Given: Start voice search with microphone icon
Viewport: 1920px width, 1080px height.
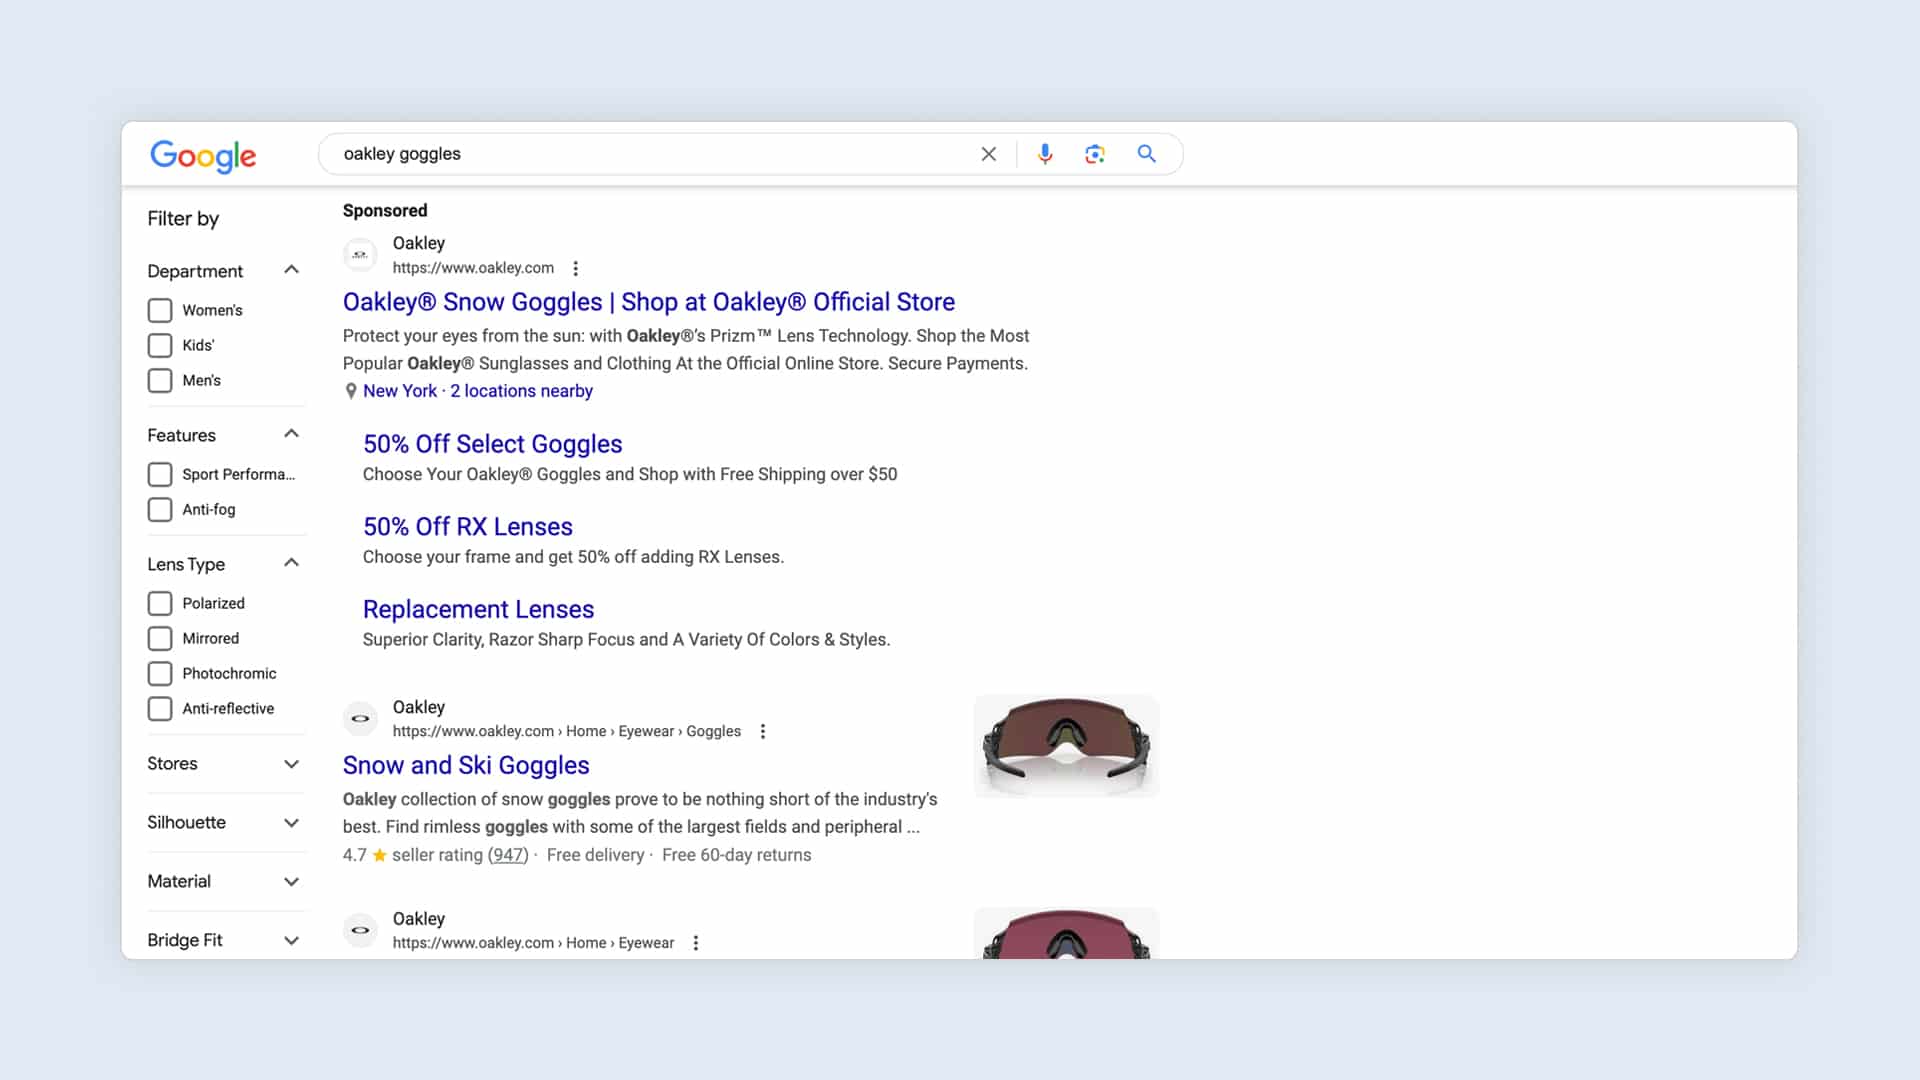Looking at the screenshot, I should (1045, 154).
